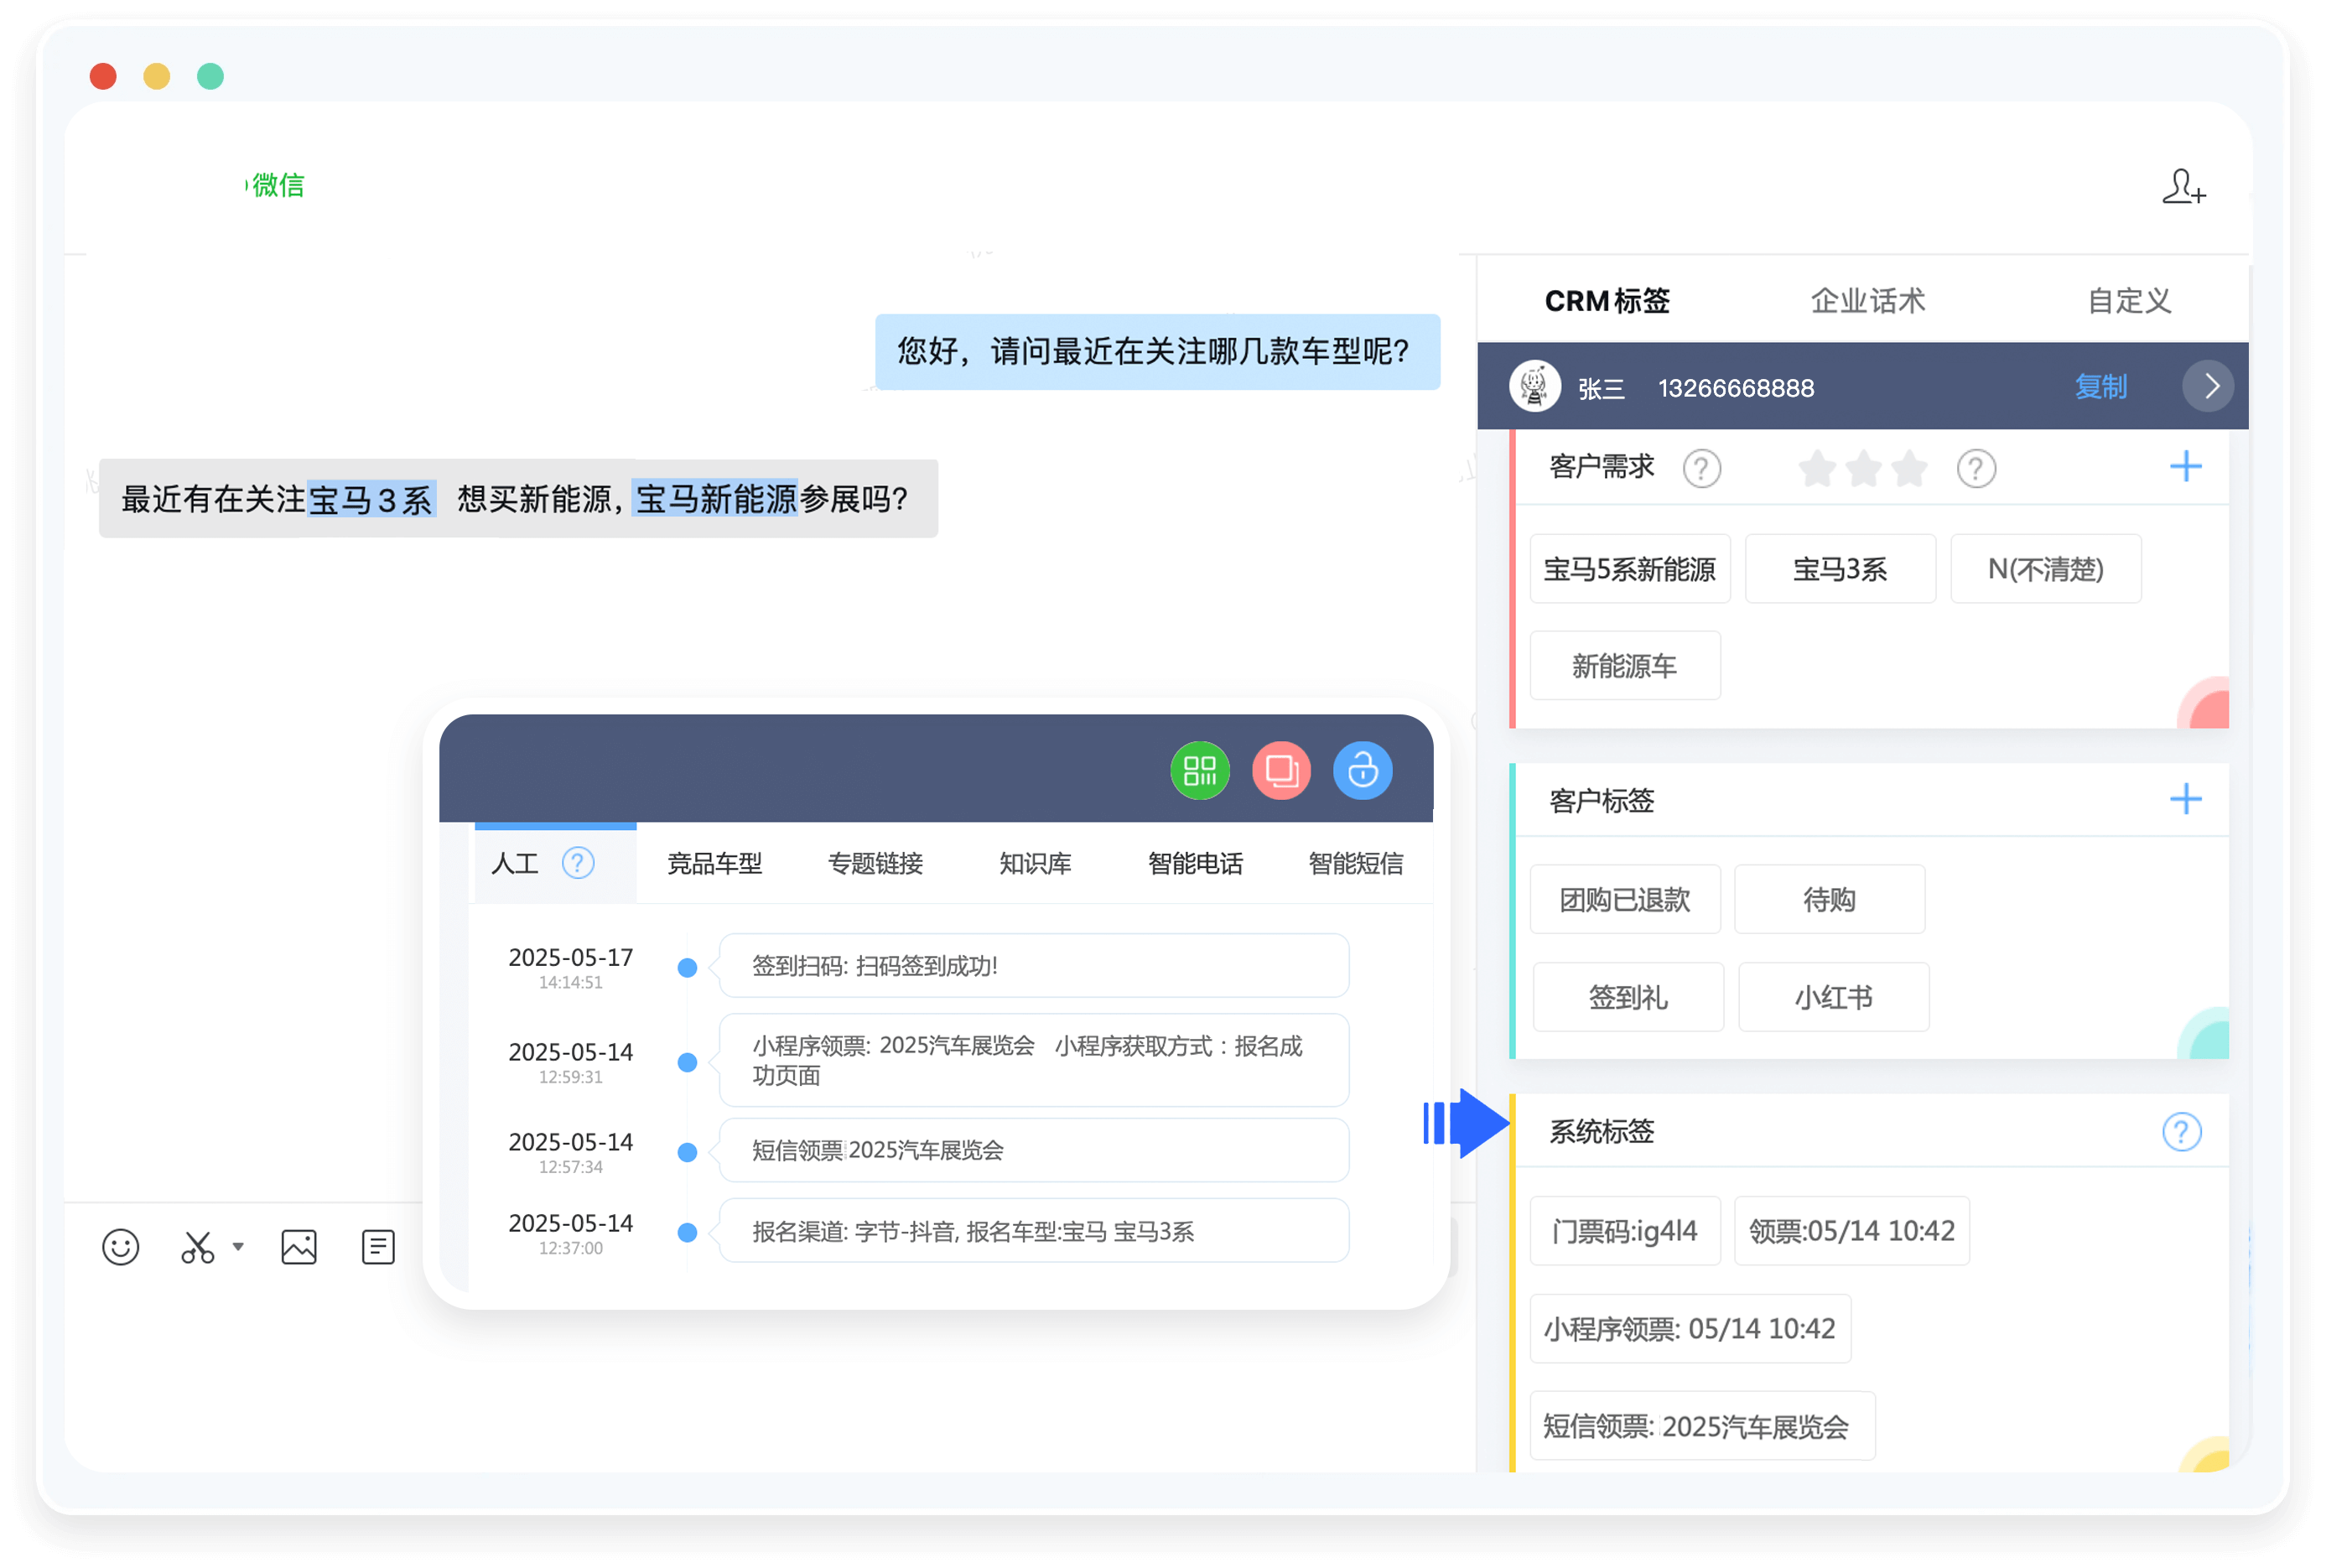
Task: Click the sent message bubble 您好
Action: (x=1157, y=351)
